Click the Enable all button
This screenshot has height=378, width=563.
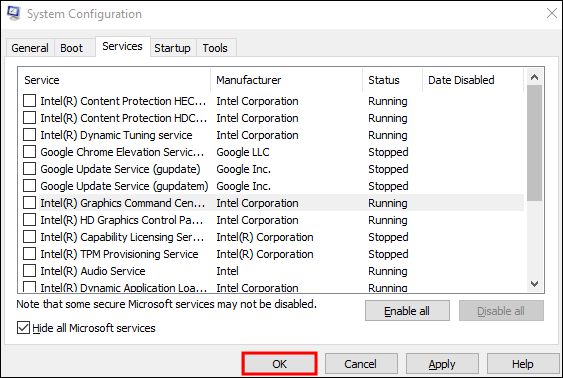click(x=407, y=311)
